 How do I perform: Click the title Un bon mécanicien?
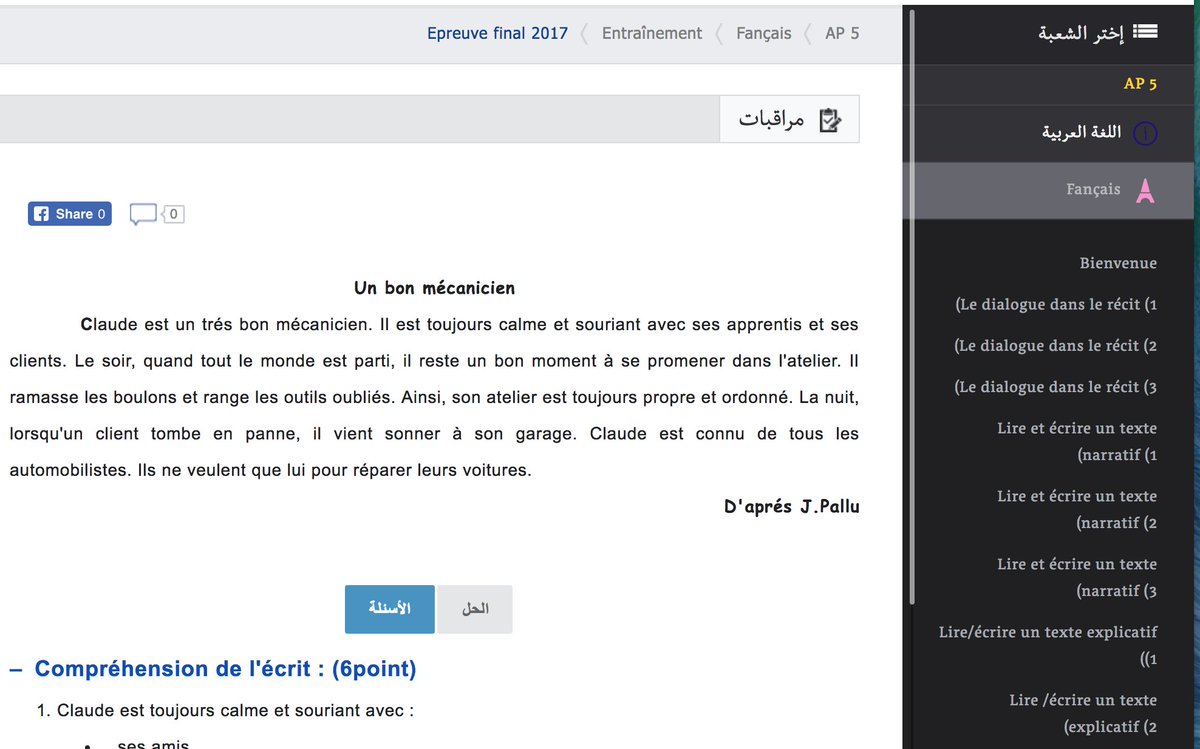434,288
